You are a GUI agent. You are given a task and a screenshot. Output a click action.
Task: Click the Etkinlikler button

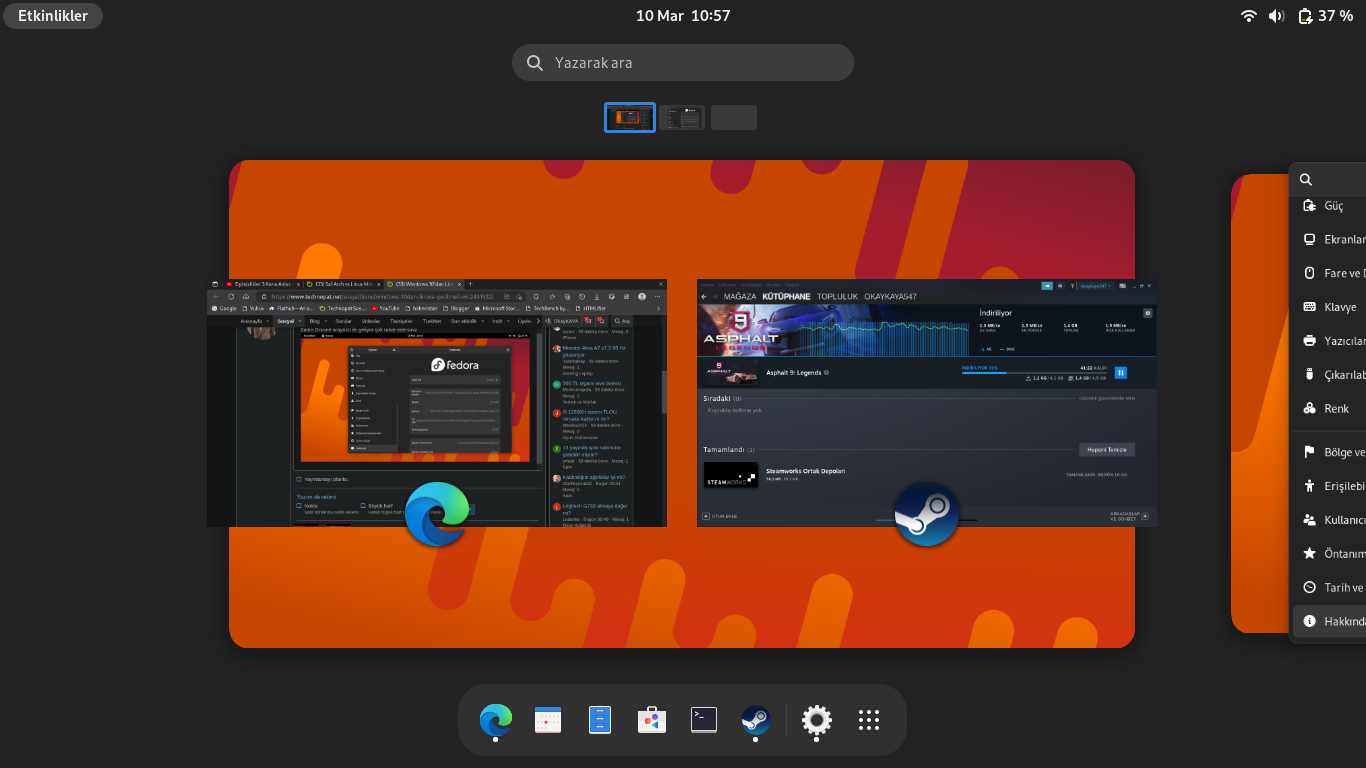(53, 16)
